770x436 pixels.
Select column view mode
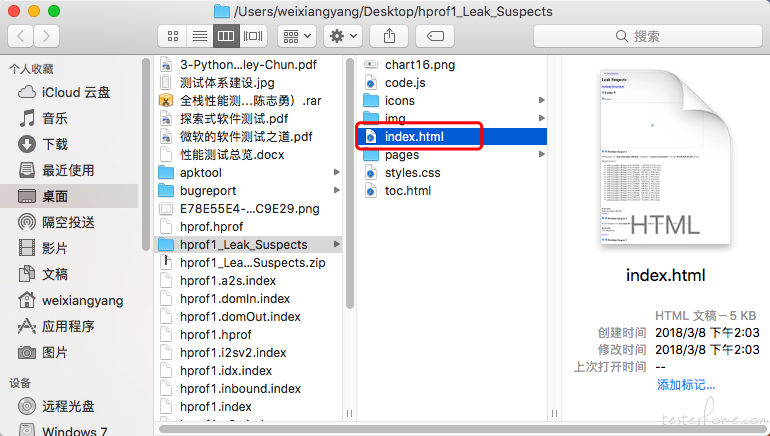pyautogui.click(x=227, y=36)
